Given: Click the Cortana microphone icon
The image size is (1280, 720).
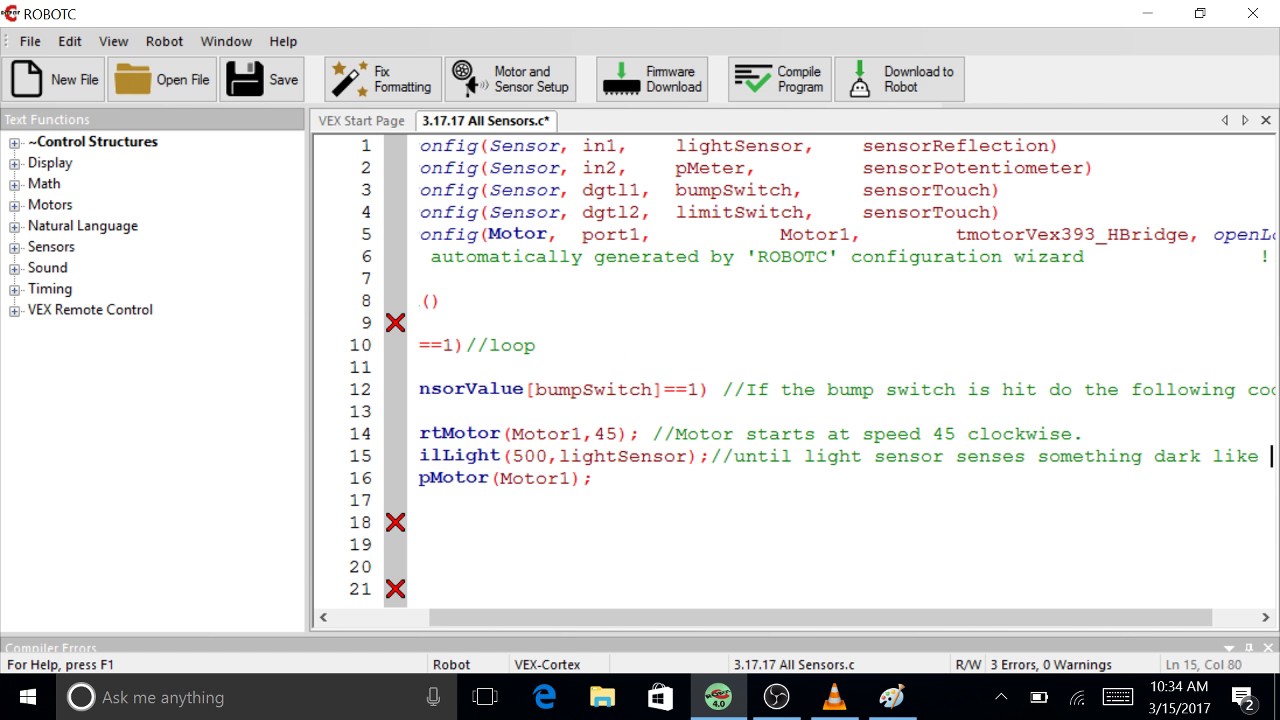Looking at the screenshot, I should click(433, 697).
